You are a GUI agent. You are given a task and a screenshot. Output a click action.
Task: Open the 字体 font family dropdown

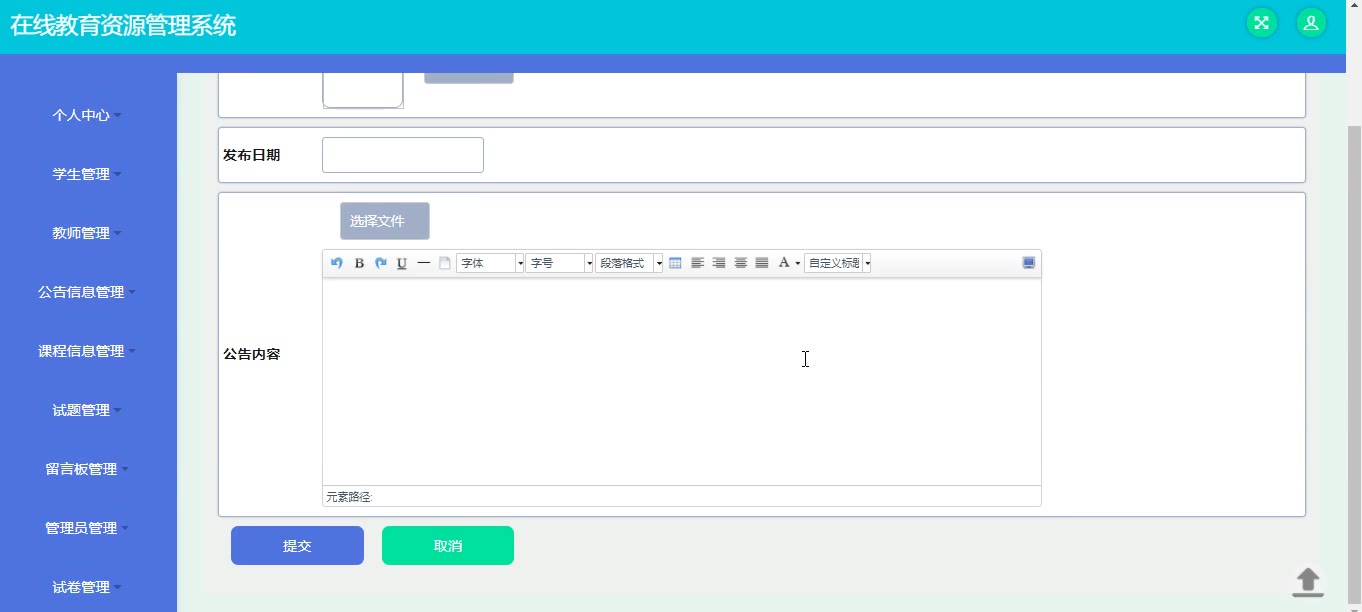pos(490,263)
